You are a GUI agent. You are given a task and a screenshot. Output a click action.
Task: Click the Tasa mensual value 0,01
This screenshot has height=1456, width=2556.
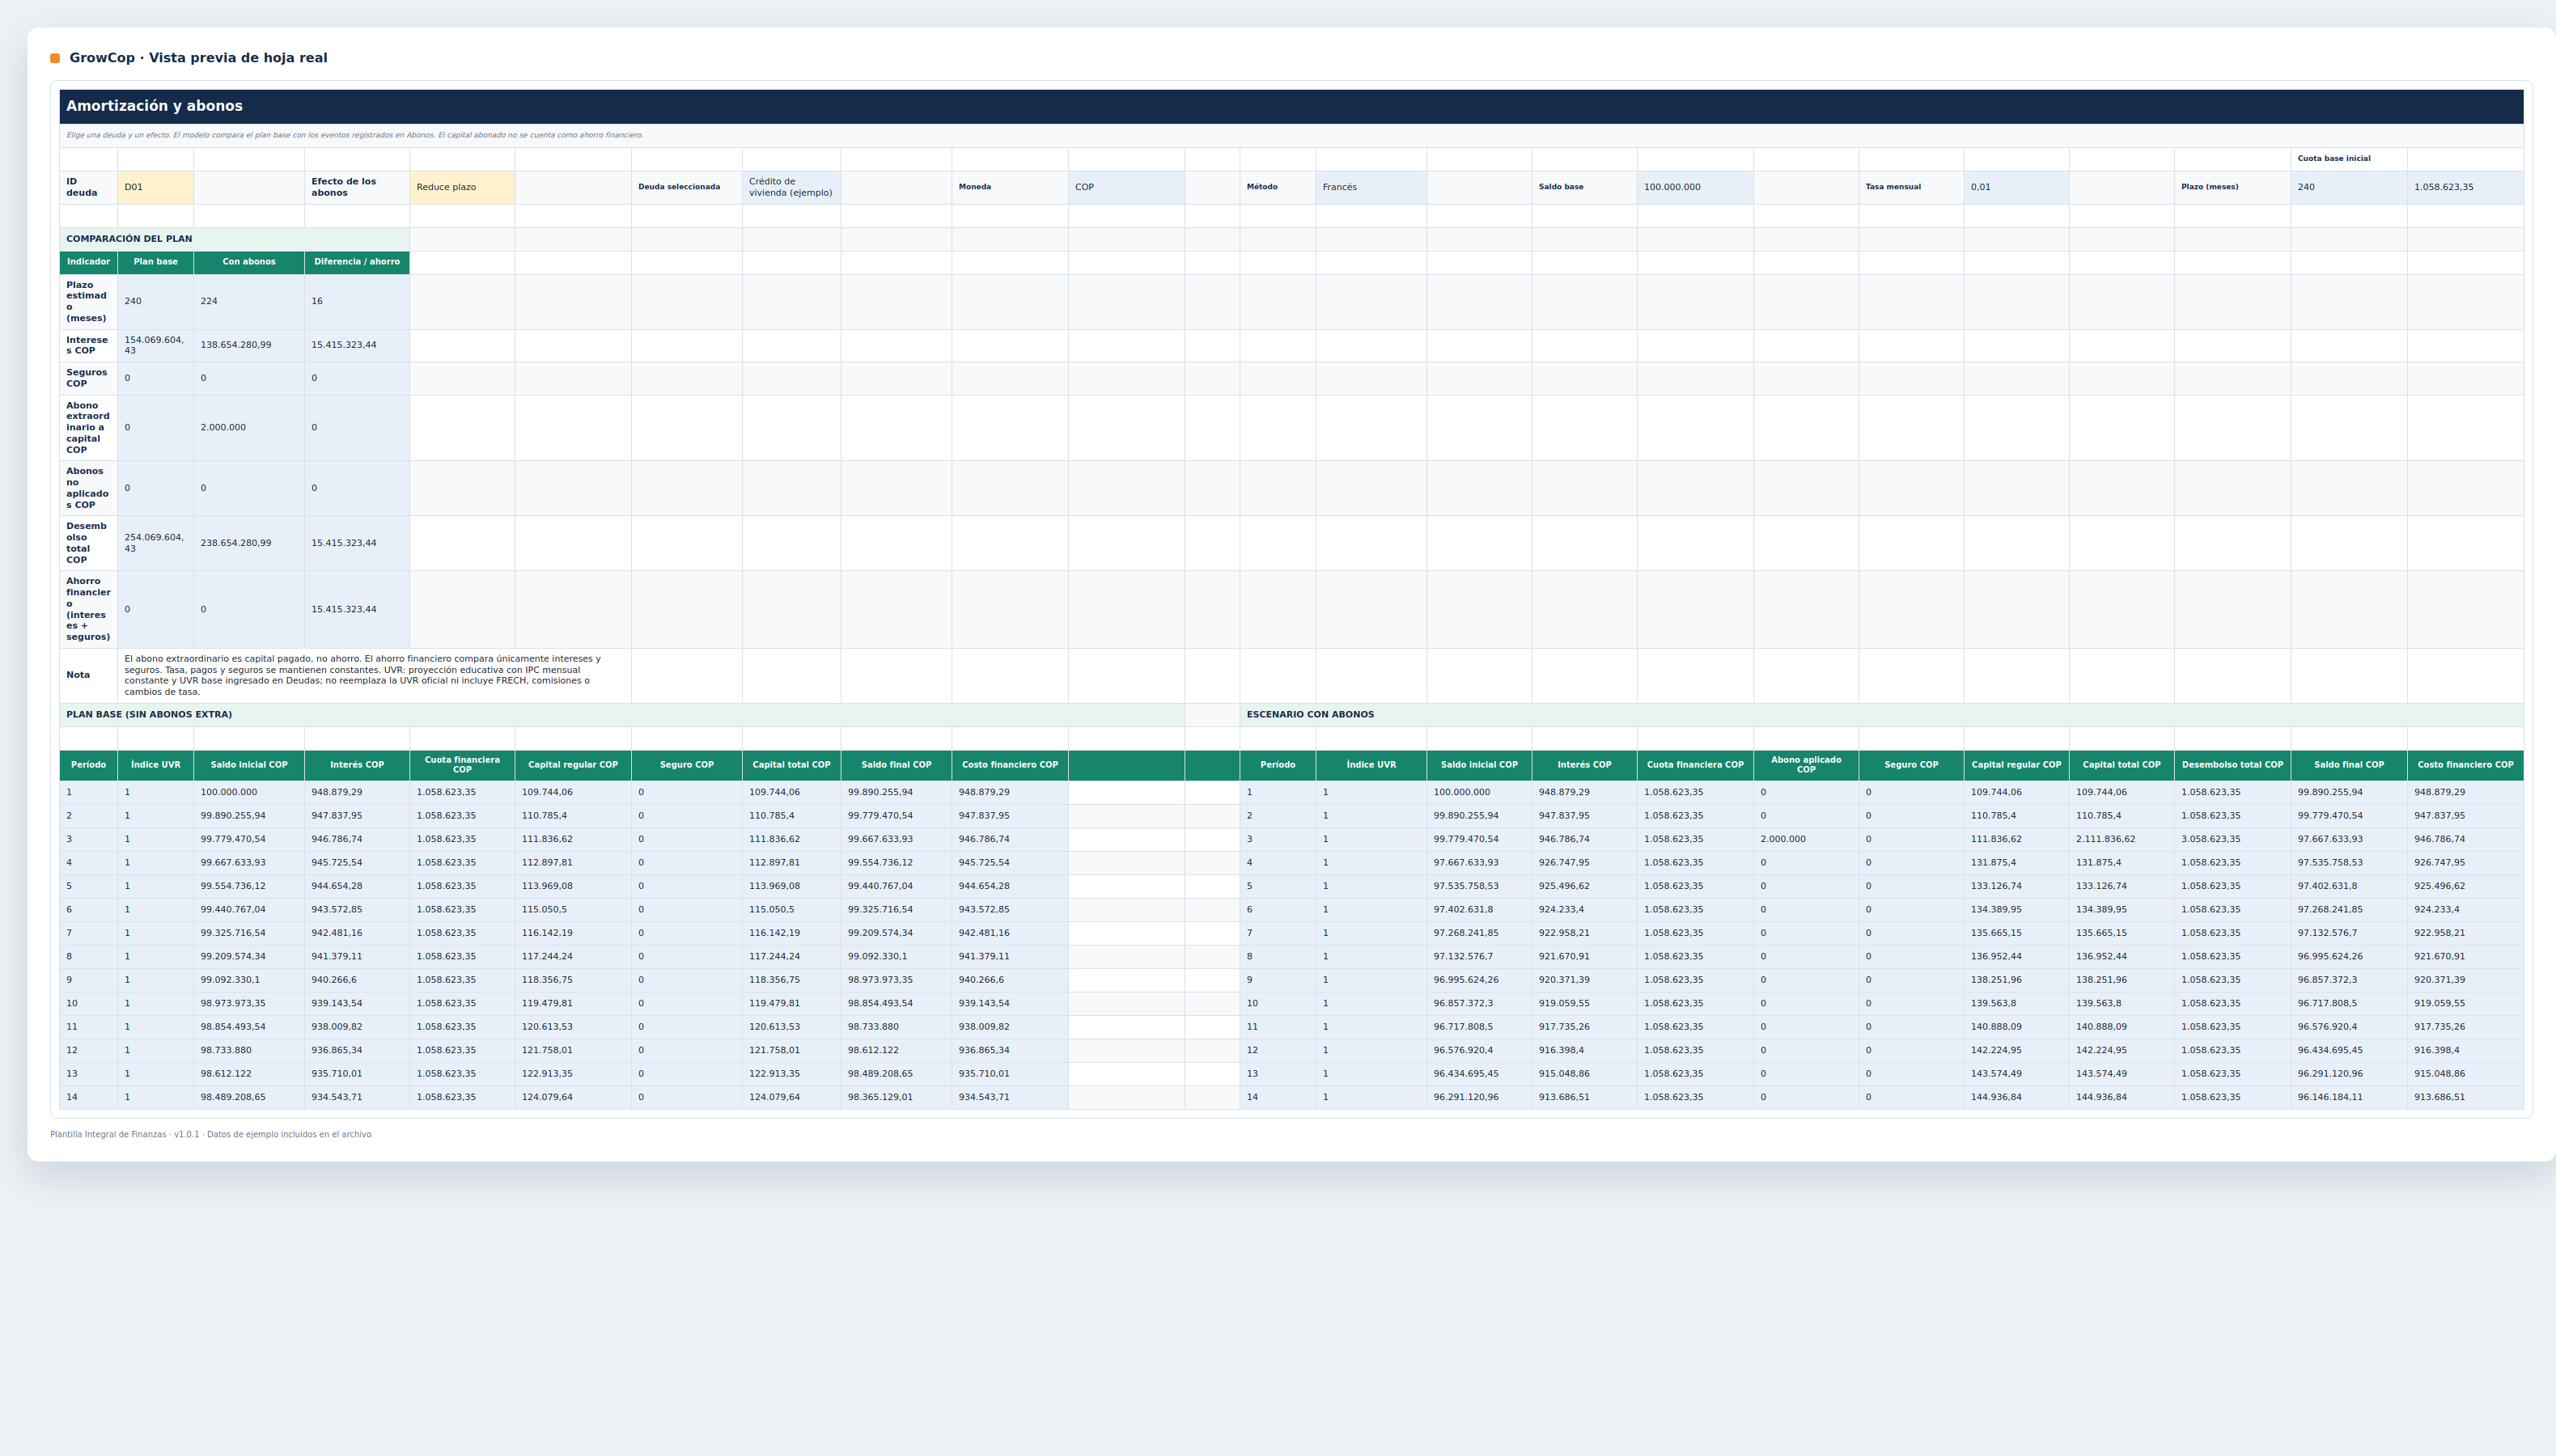coord(2016,187)
